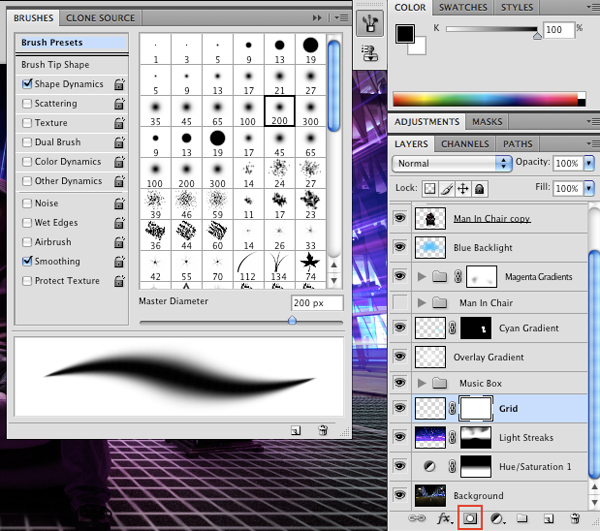Switch to the Channels tab
Viewport: 600px width, 531px height.
tap(465, 144)
